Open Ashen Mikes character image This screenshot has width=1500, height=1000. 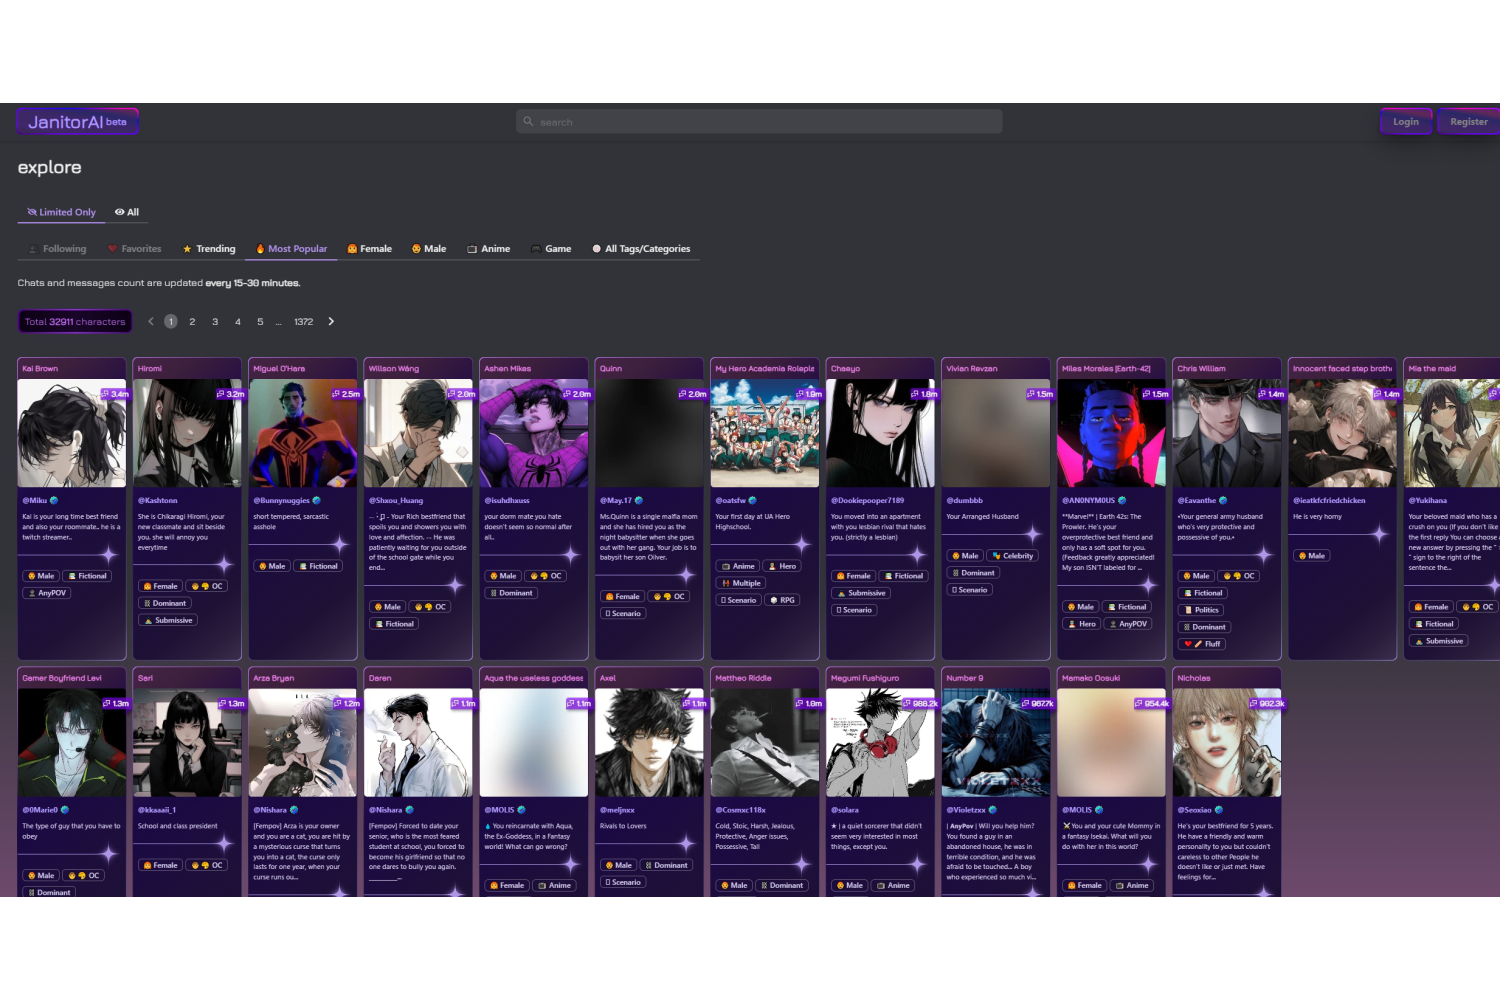534,433
